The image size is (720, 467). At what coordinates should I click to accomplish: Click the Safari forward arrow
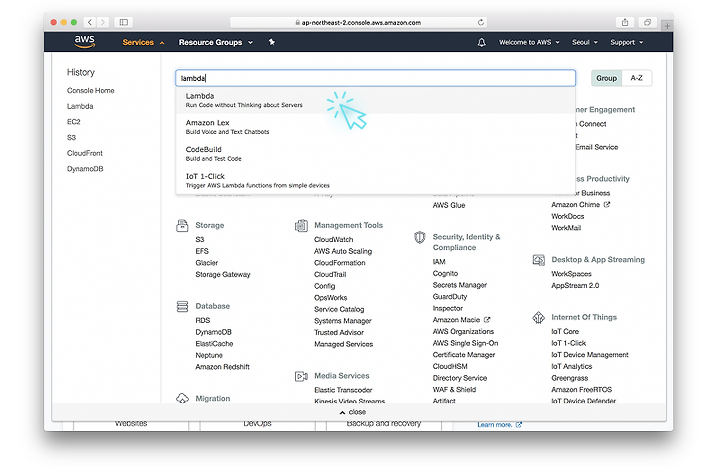[103, 22]
